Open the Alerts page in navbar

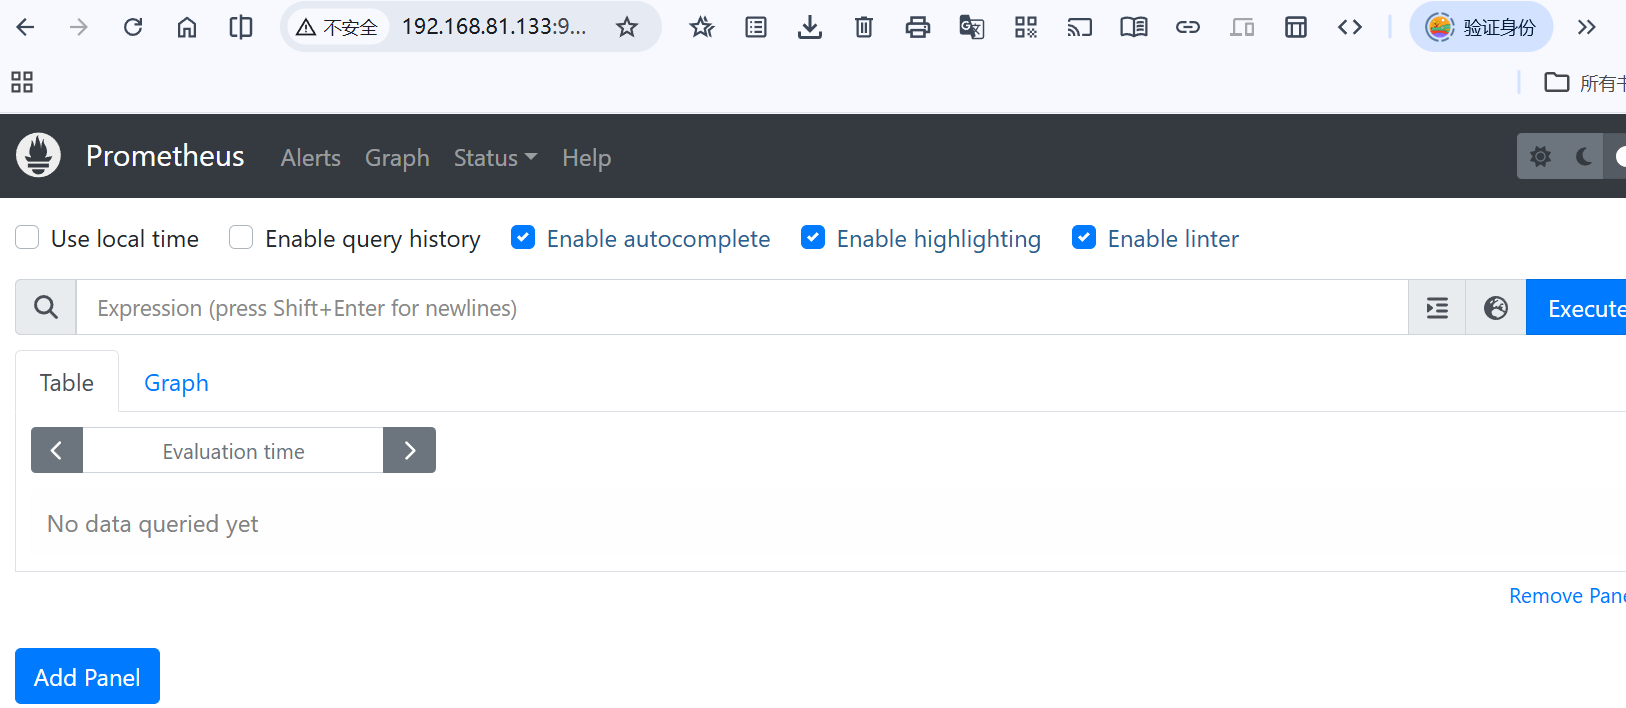coord(311,157)
